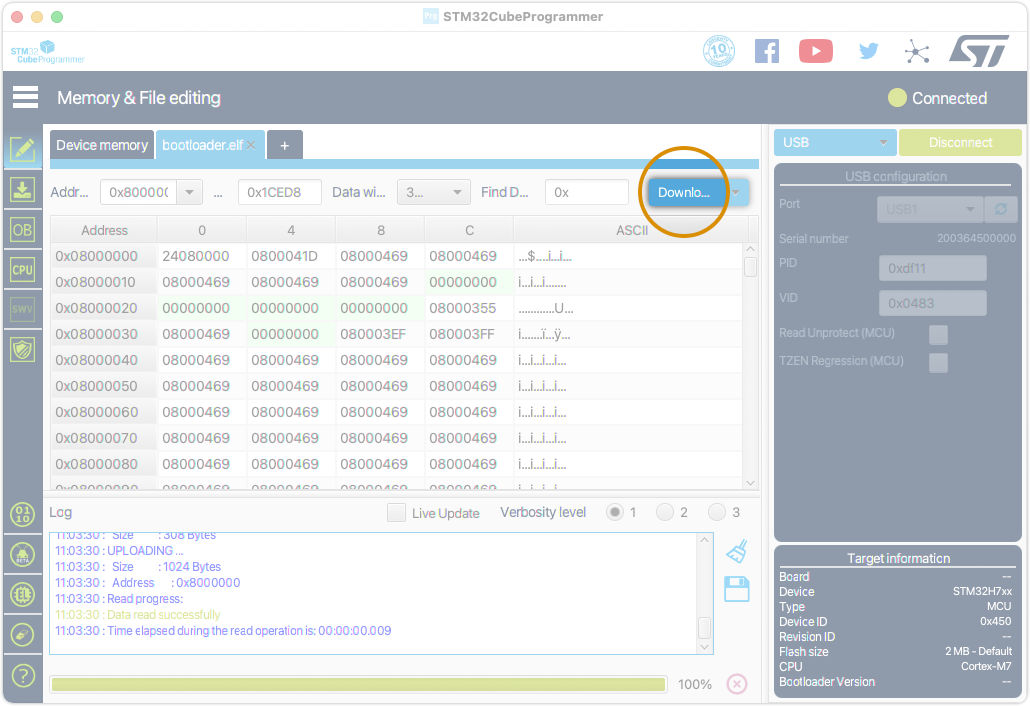This screenshot has width=1030, height=706.
Task: Open the USB1 port dropdown
Action: pos(930,209)
